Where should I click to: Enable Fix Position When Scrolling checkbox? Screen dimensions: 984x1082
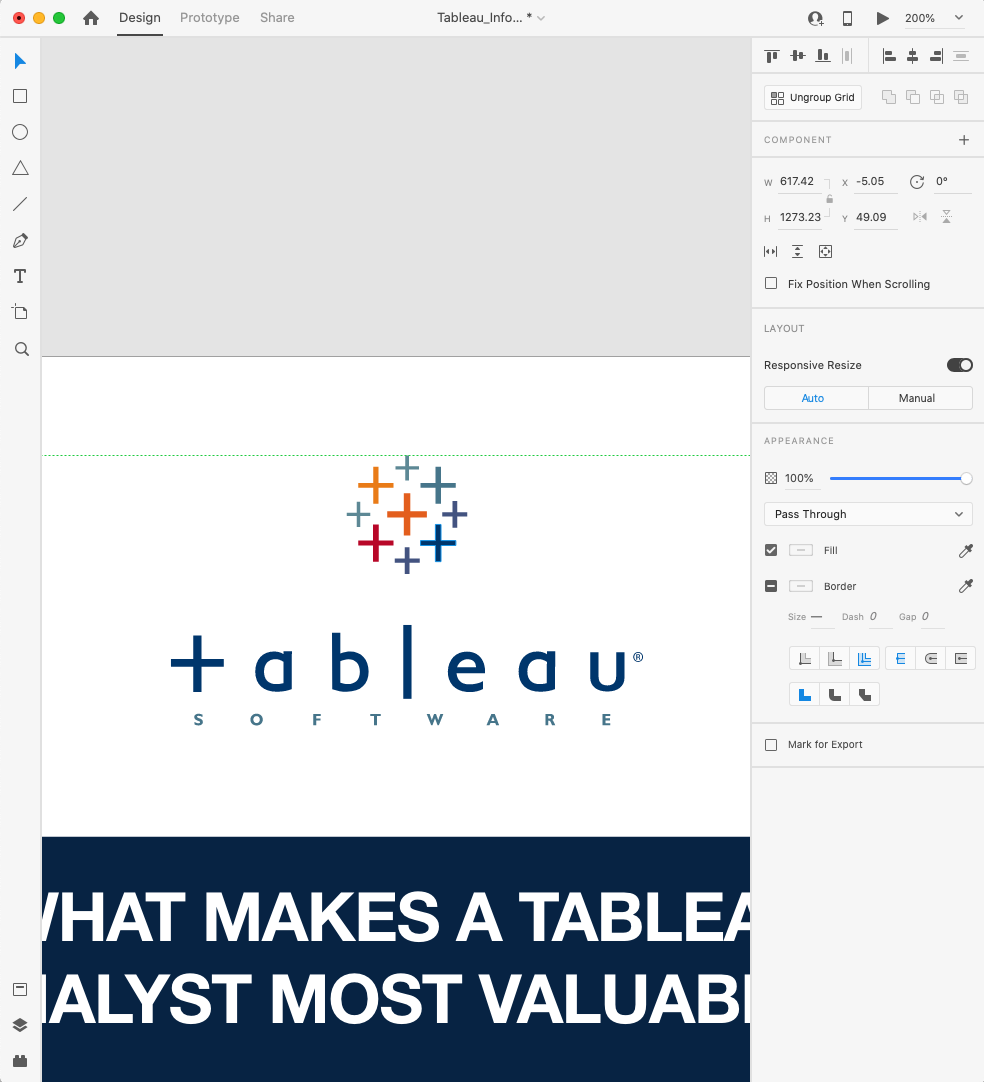771,284
